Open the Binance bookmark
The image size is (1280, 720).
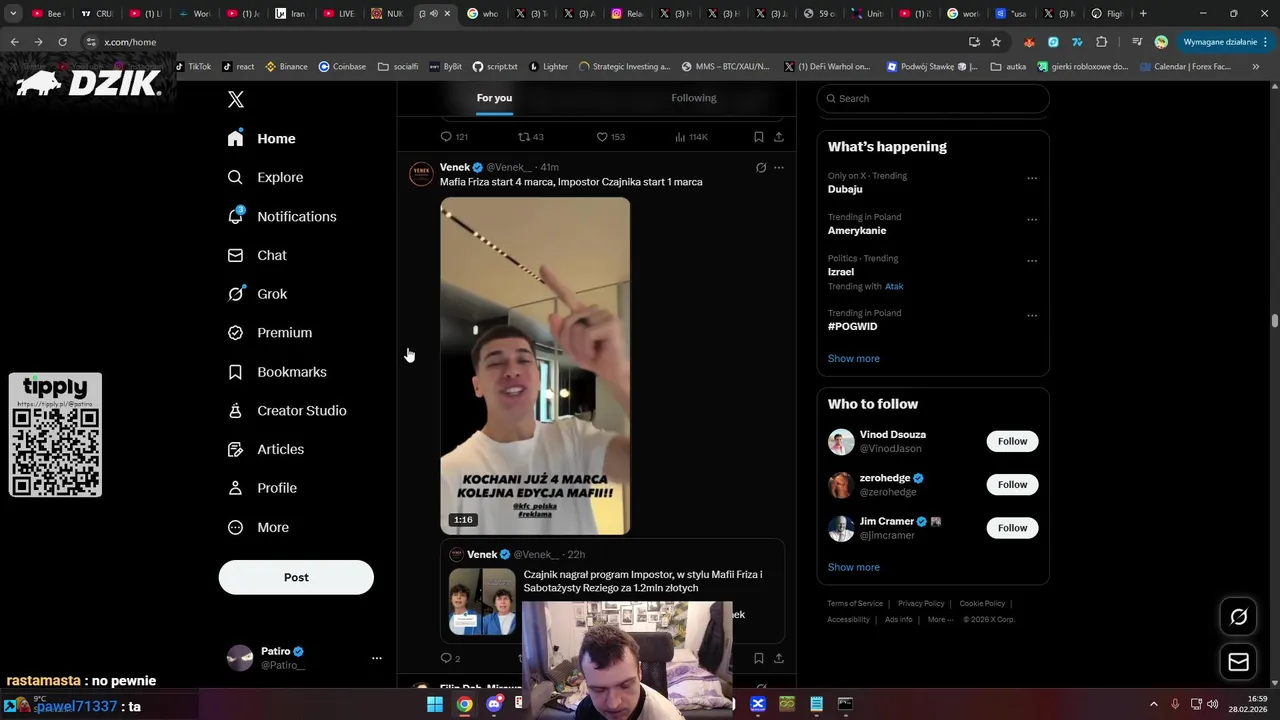point(286,67)
